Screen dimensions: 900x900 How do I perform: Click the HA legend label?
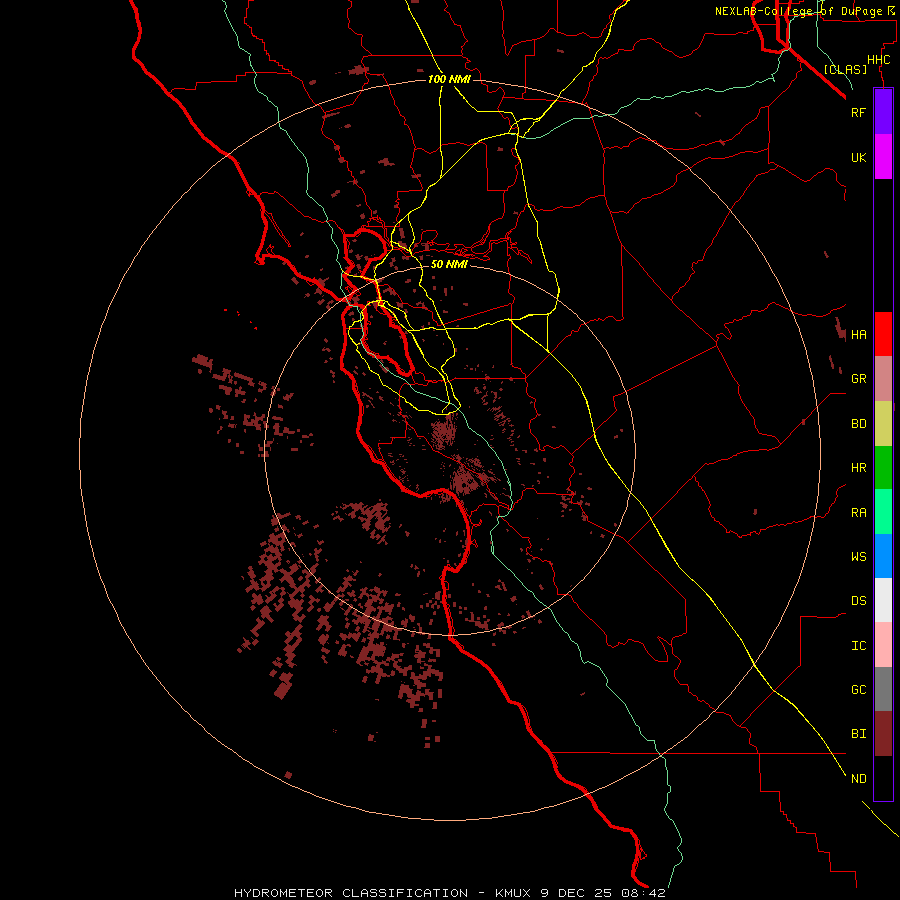point(858,335)
